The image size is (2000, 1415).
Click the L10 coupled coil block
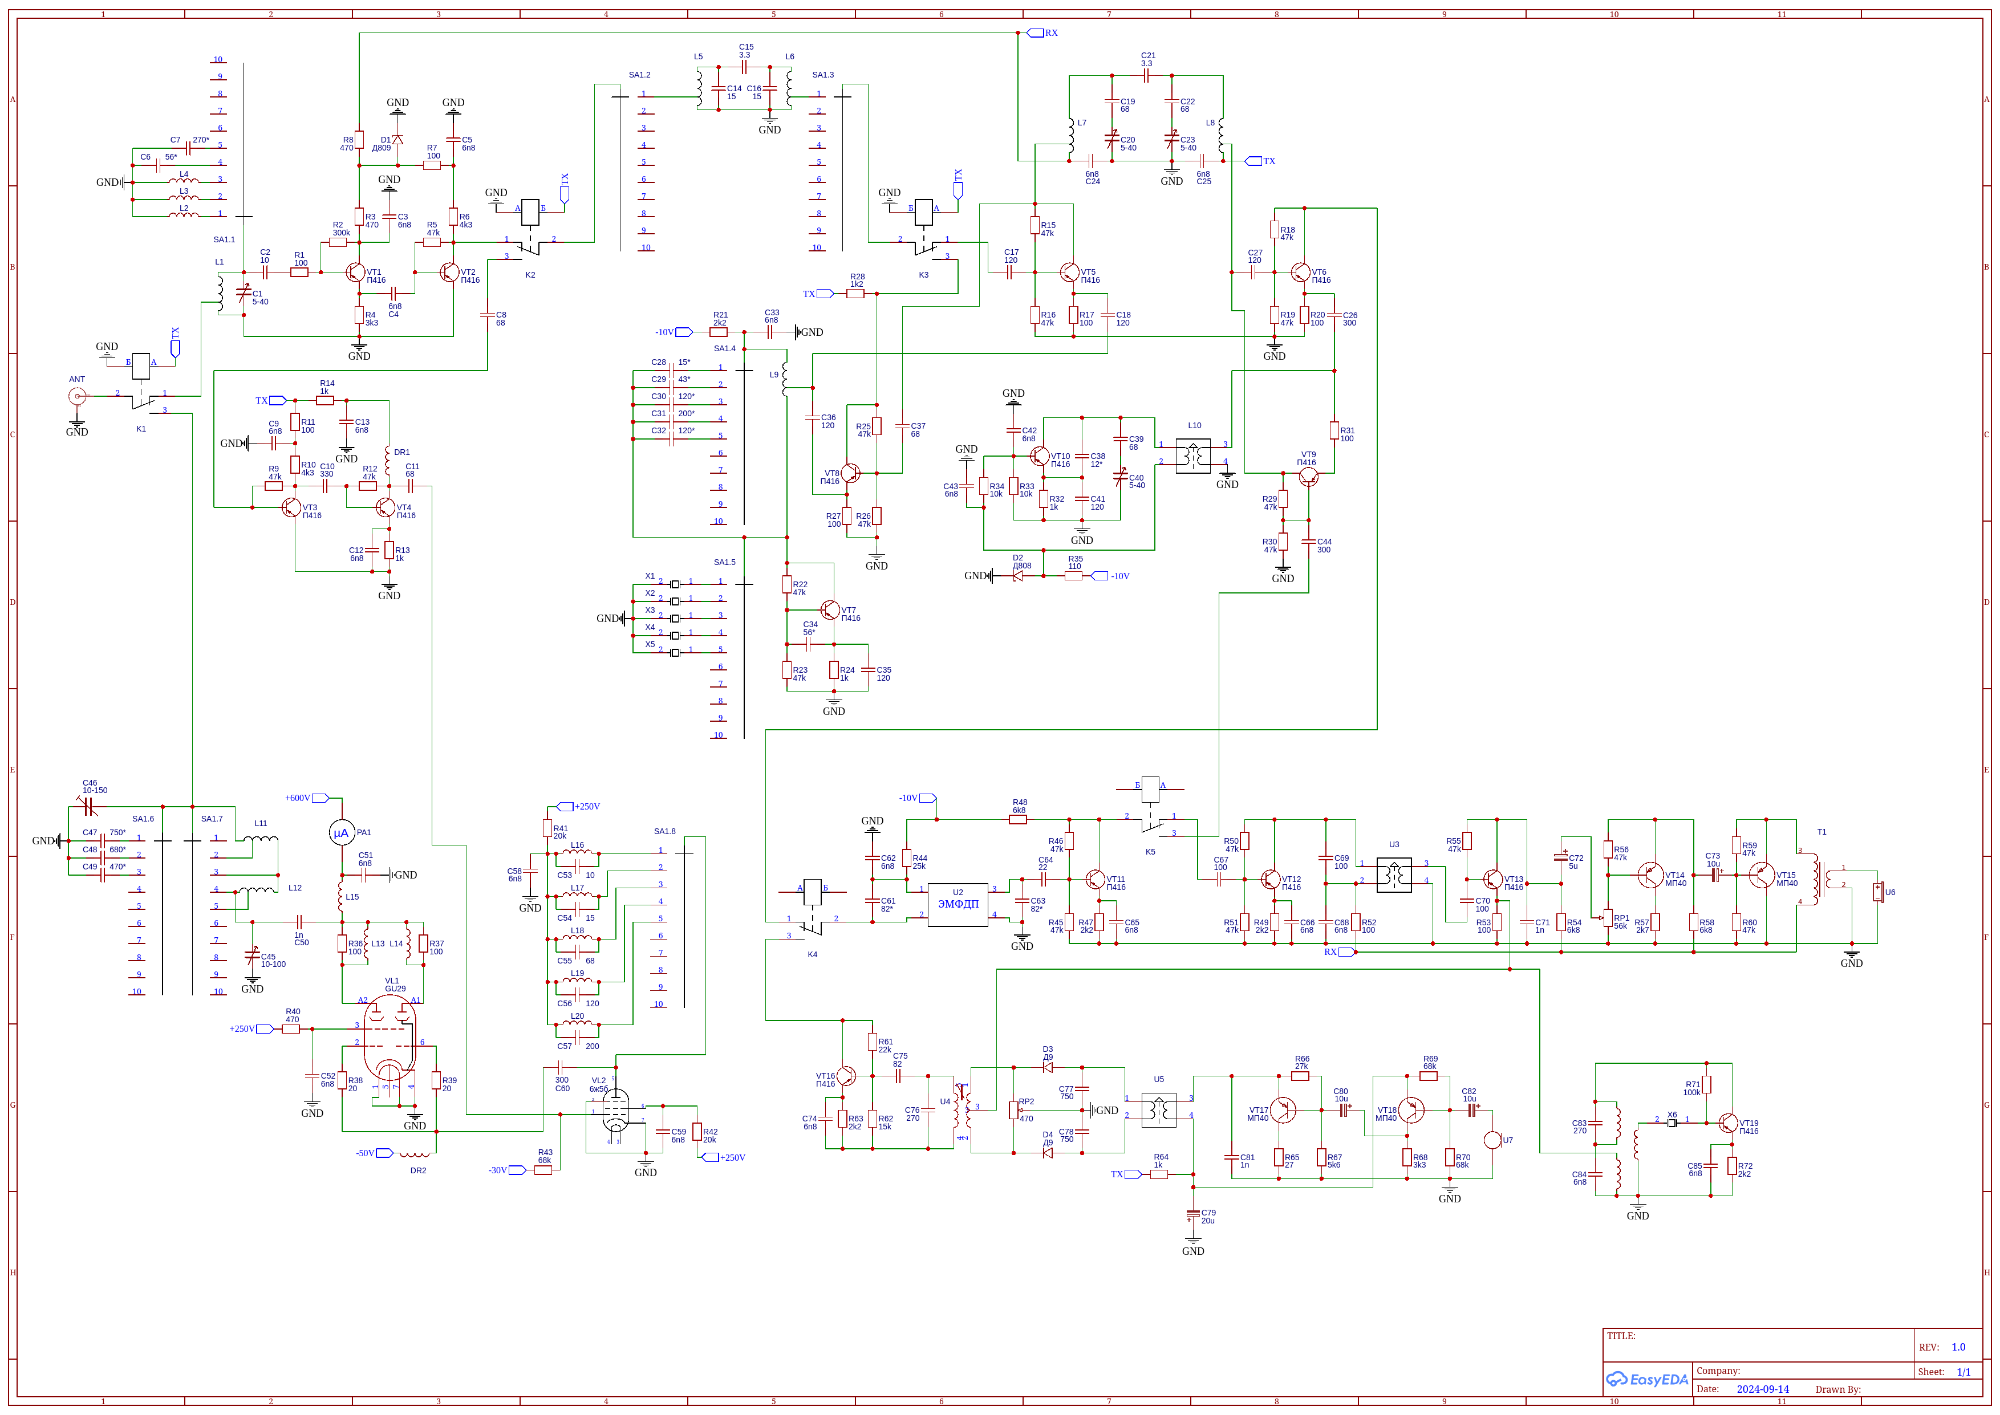click(1193, 456)
